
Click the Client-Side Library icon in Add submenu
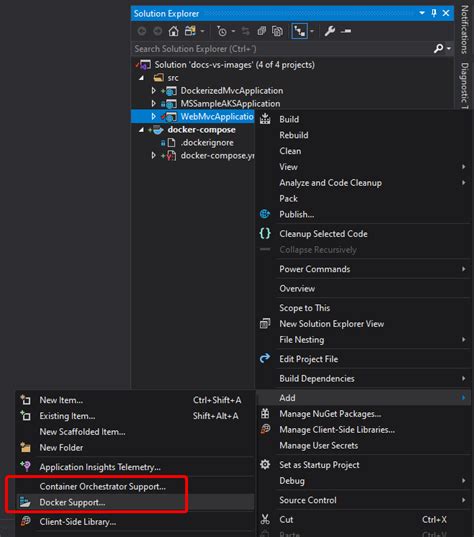tap(25, 522)
